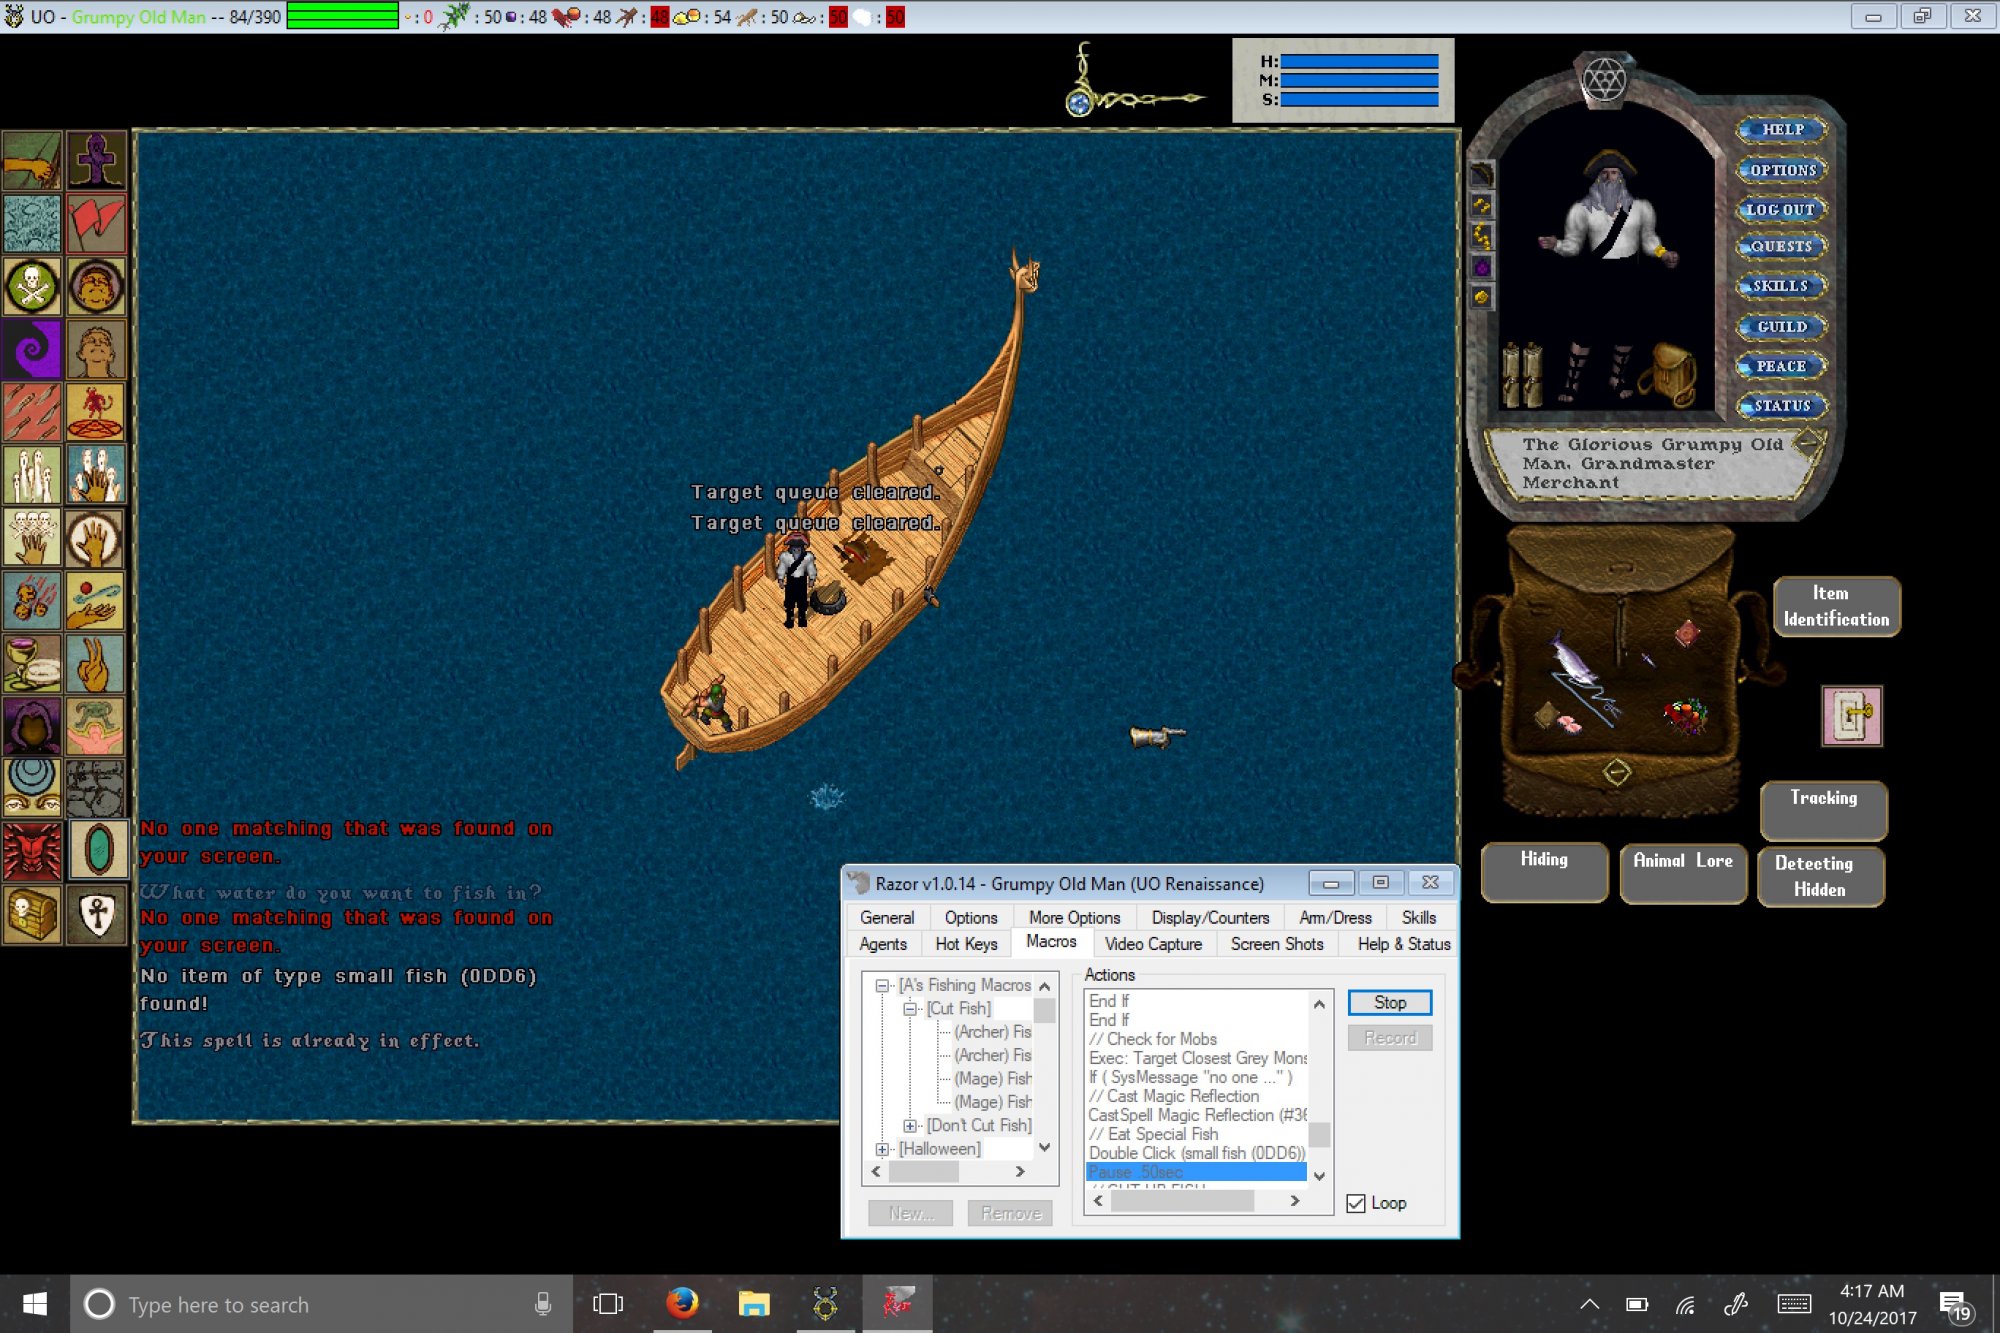The height and width of the screenshot is (1333, 2000).
Task: Click the red flag spell icon
Action: tap(96, 223)
